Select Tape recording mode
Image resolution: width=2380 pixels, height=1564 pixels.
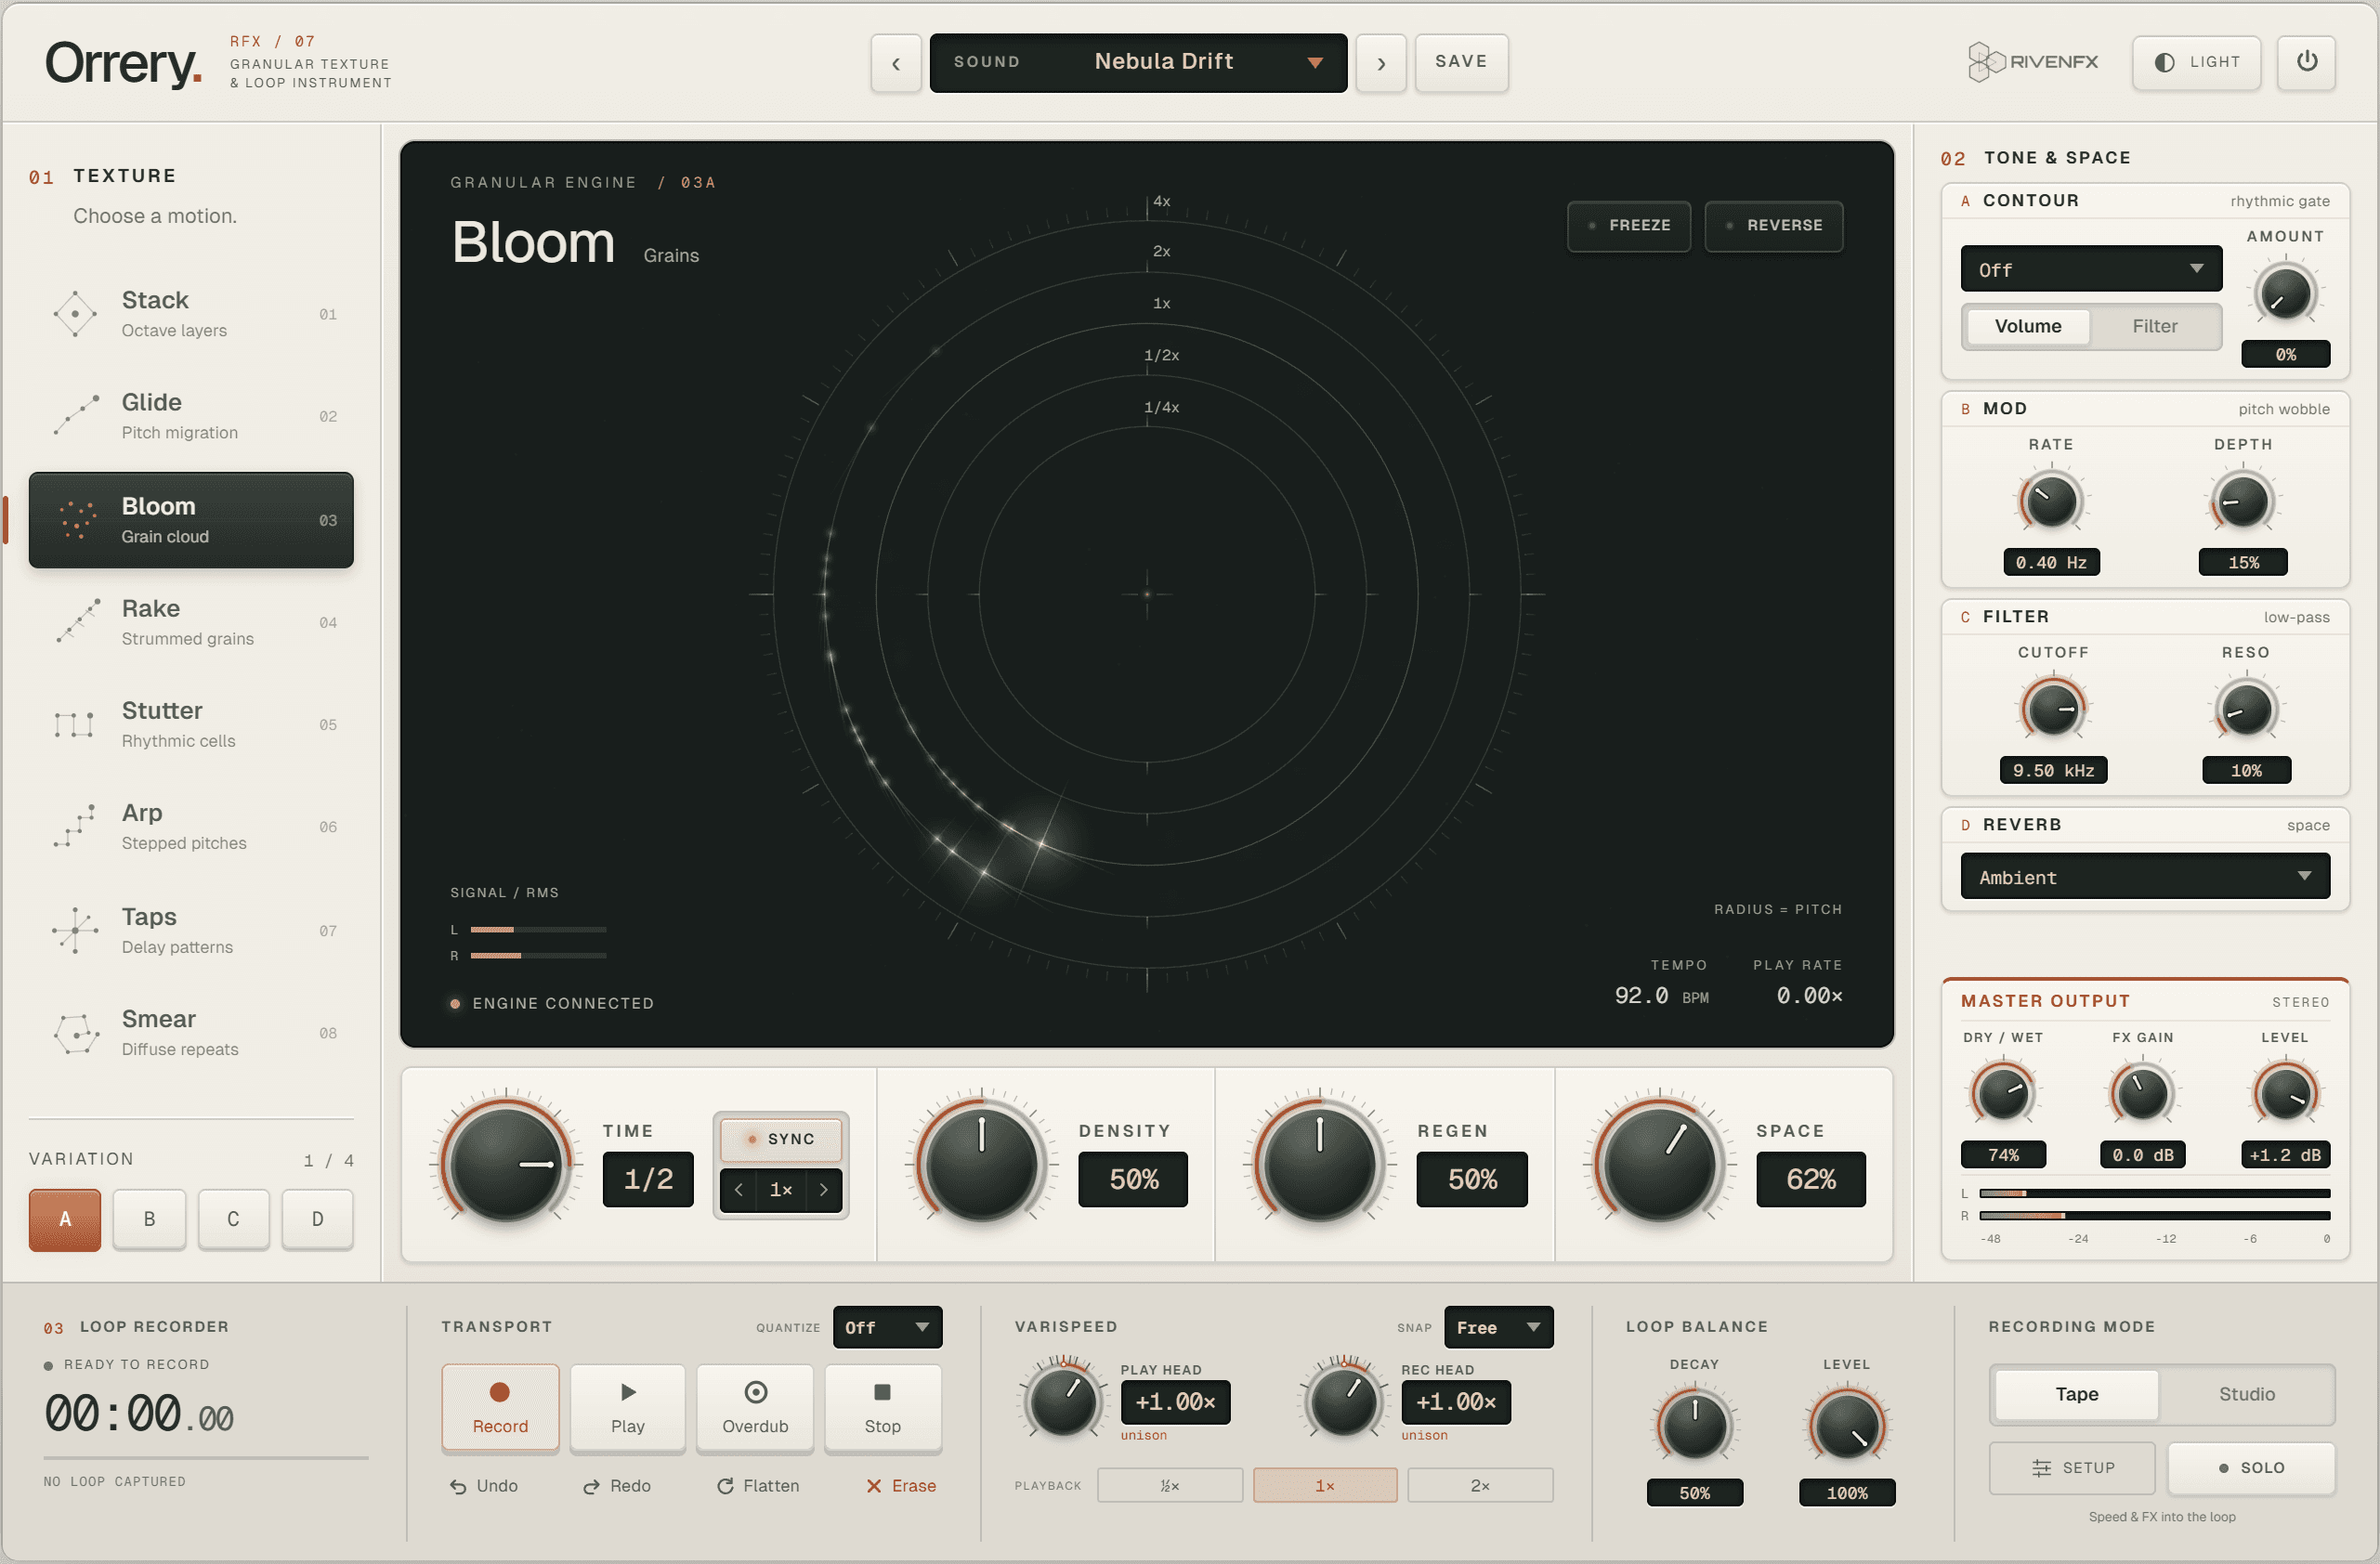point(2076,1393)
